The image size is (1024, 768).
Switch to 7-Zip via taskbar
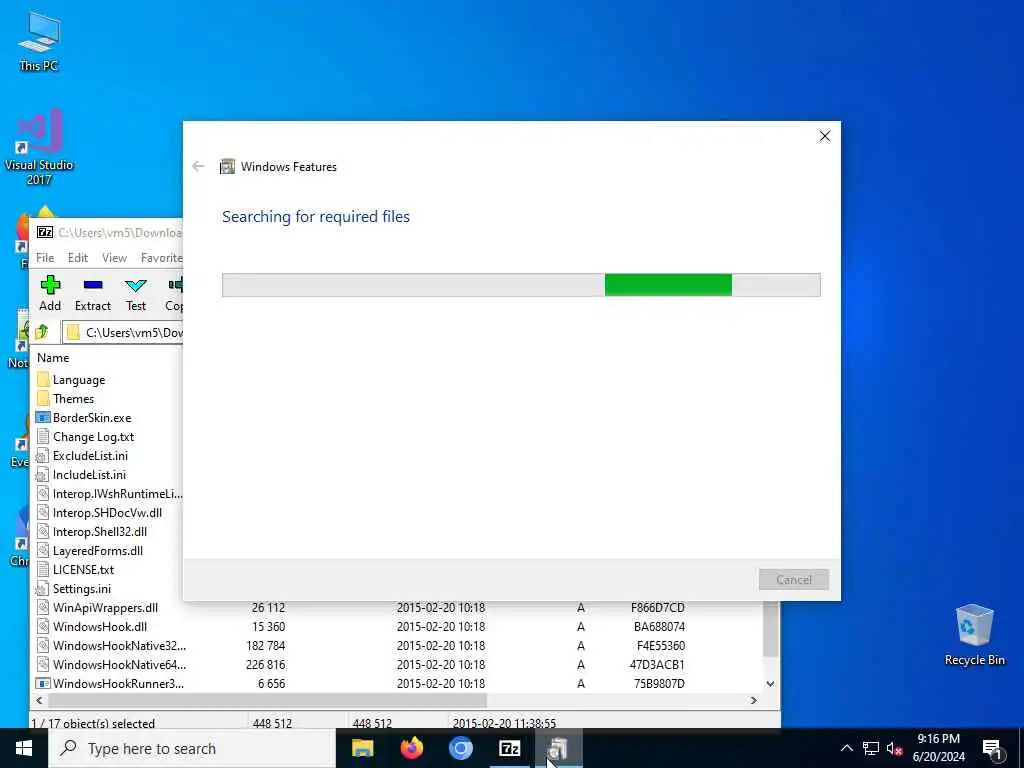click(509, 748)
